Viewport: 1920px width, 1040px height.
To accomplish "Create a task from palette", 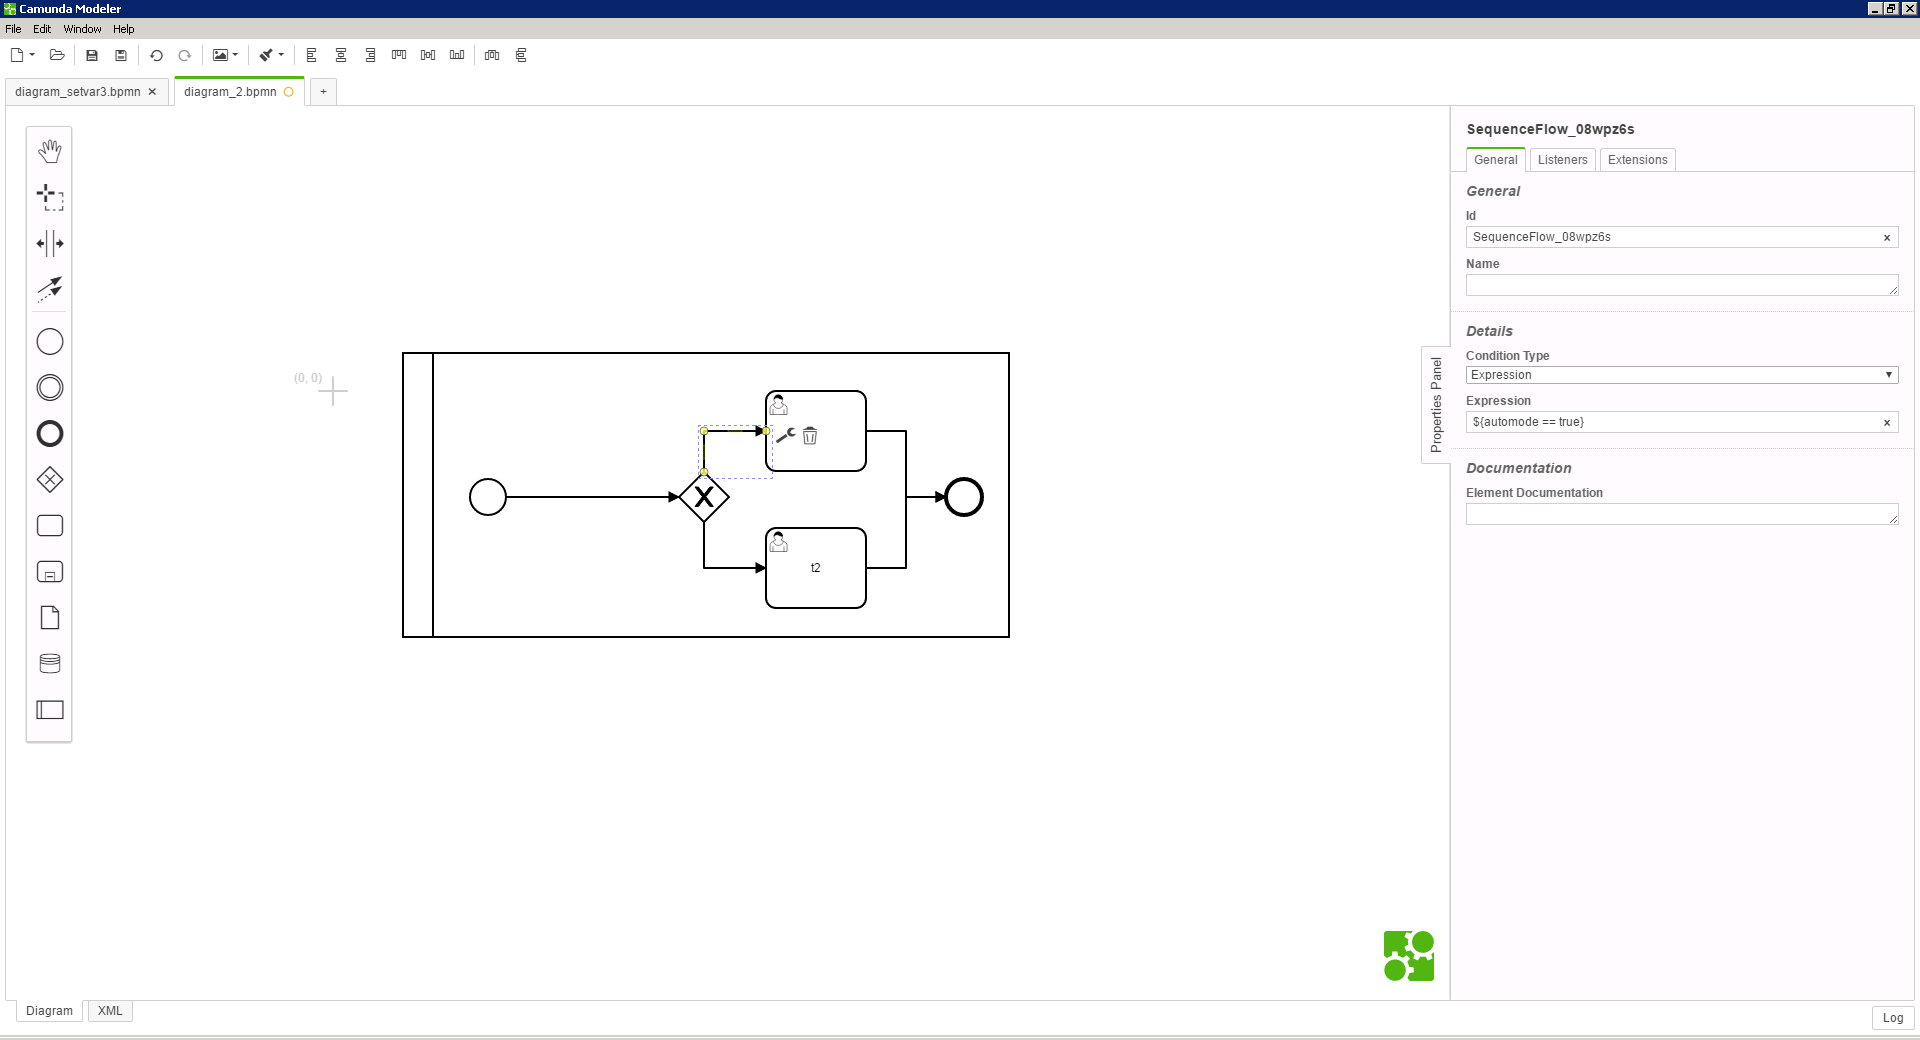I will [50, 526].
